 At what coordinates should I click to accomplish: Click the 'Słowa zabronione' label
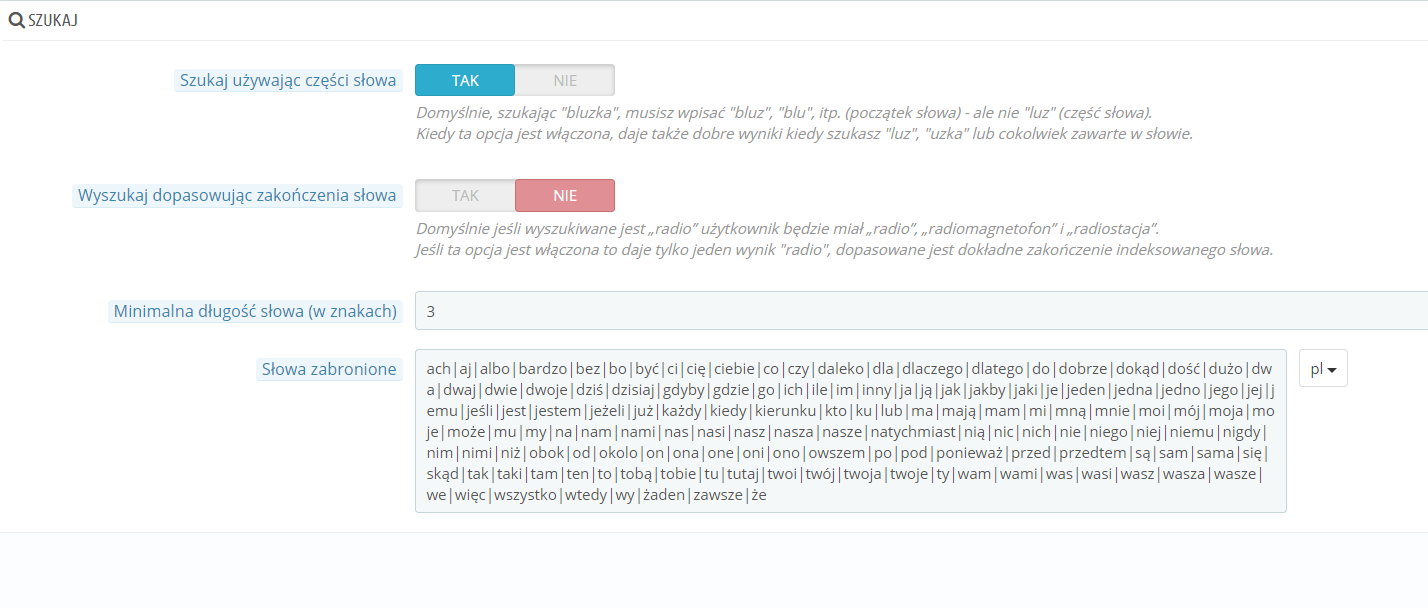coord(329,369)
